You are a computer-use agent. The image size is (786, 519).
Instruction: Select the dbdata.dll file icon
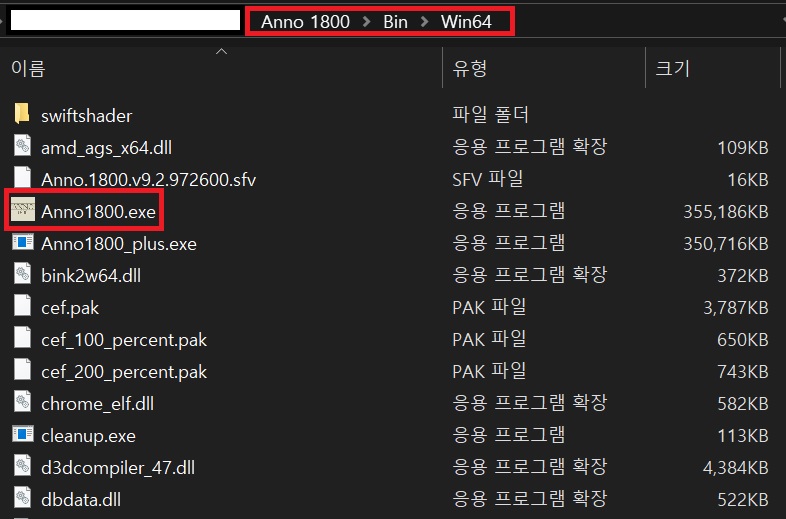tap(22, 497)
